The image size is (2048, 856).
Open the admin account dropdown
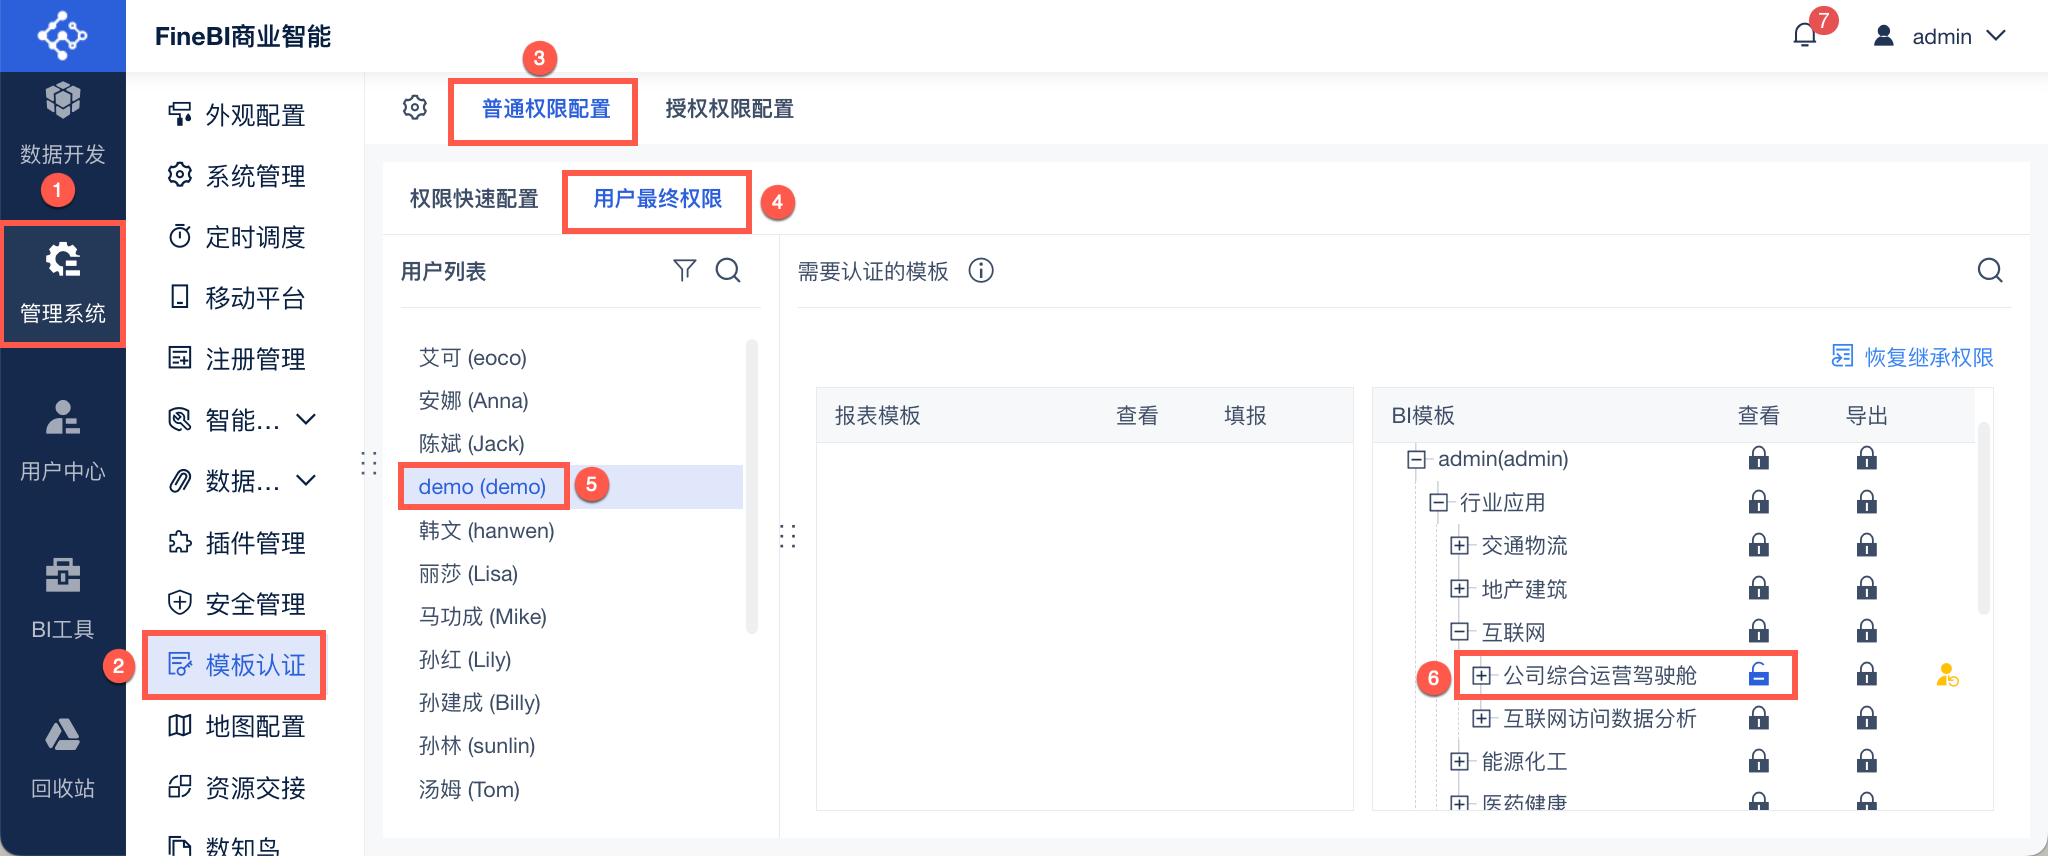point(1940,36)
